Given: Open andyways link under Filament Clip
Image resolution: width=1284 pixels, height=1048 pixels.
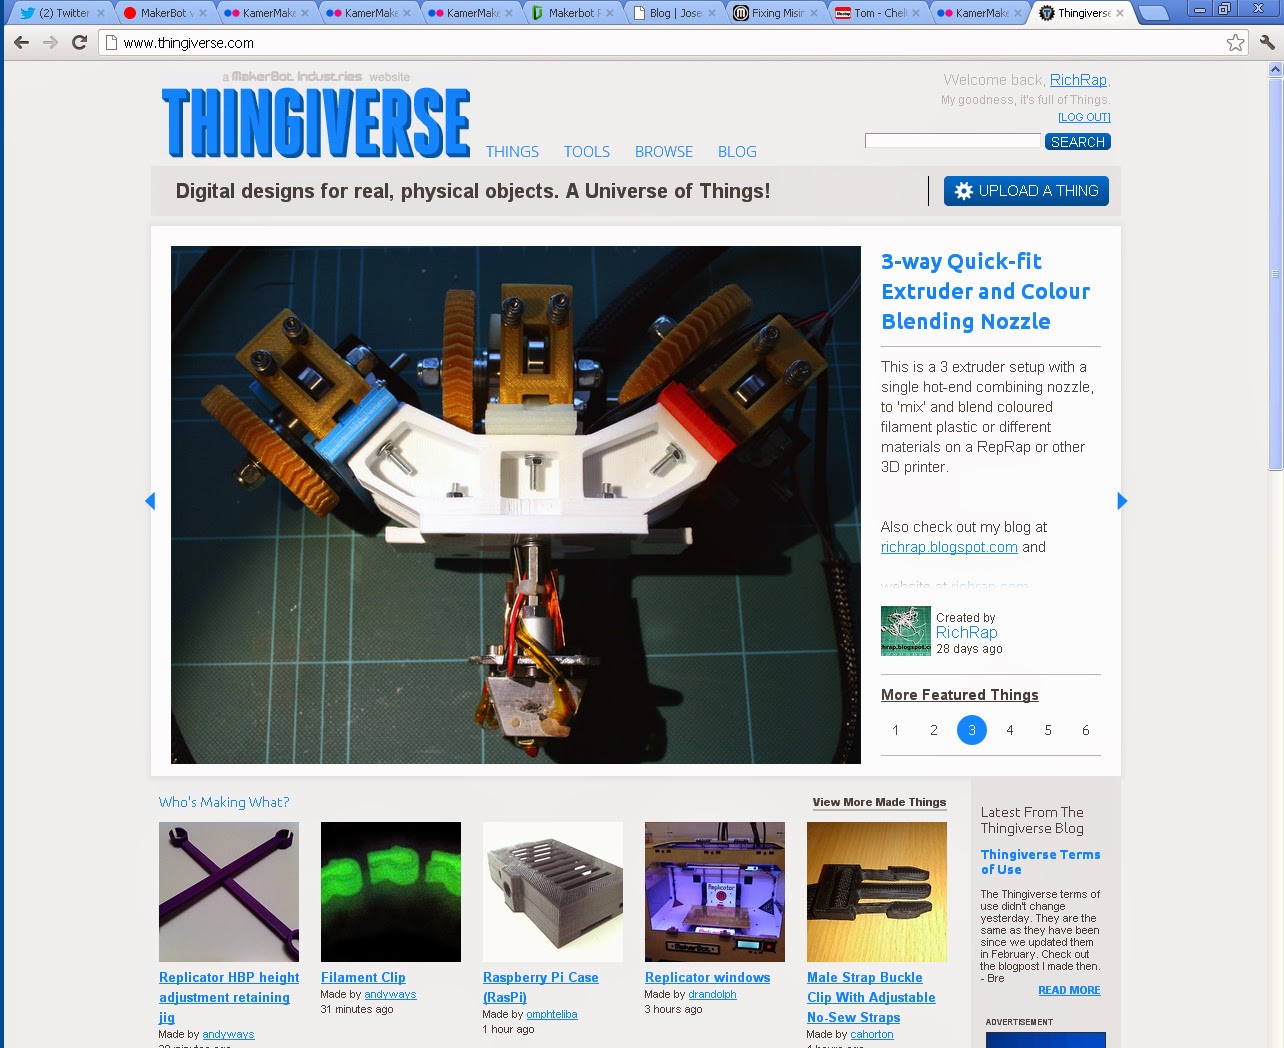Looking at the screenshot, I should pos(390,994).
